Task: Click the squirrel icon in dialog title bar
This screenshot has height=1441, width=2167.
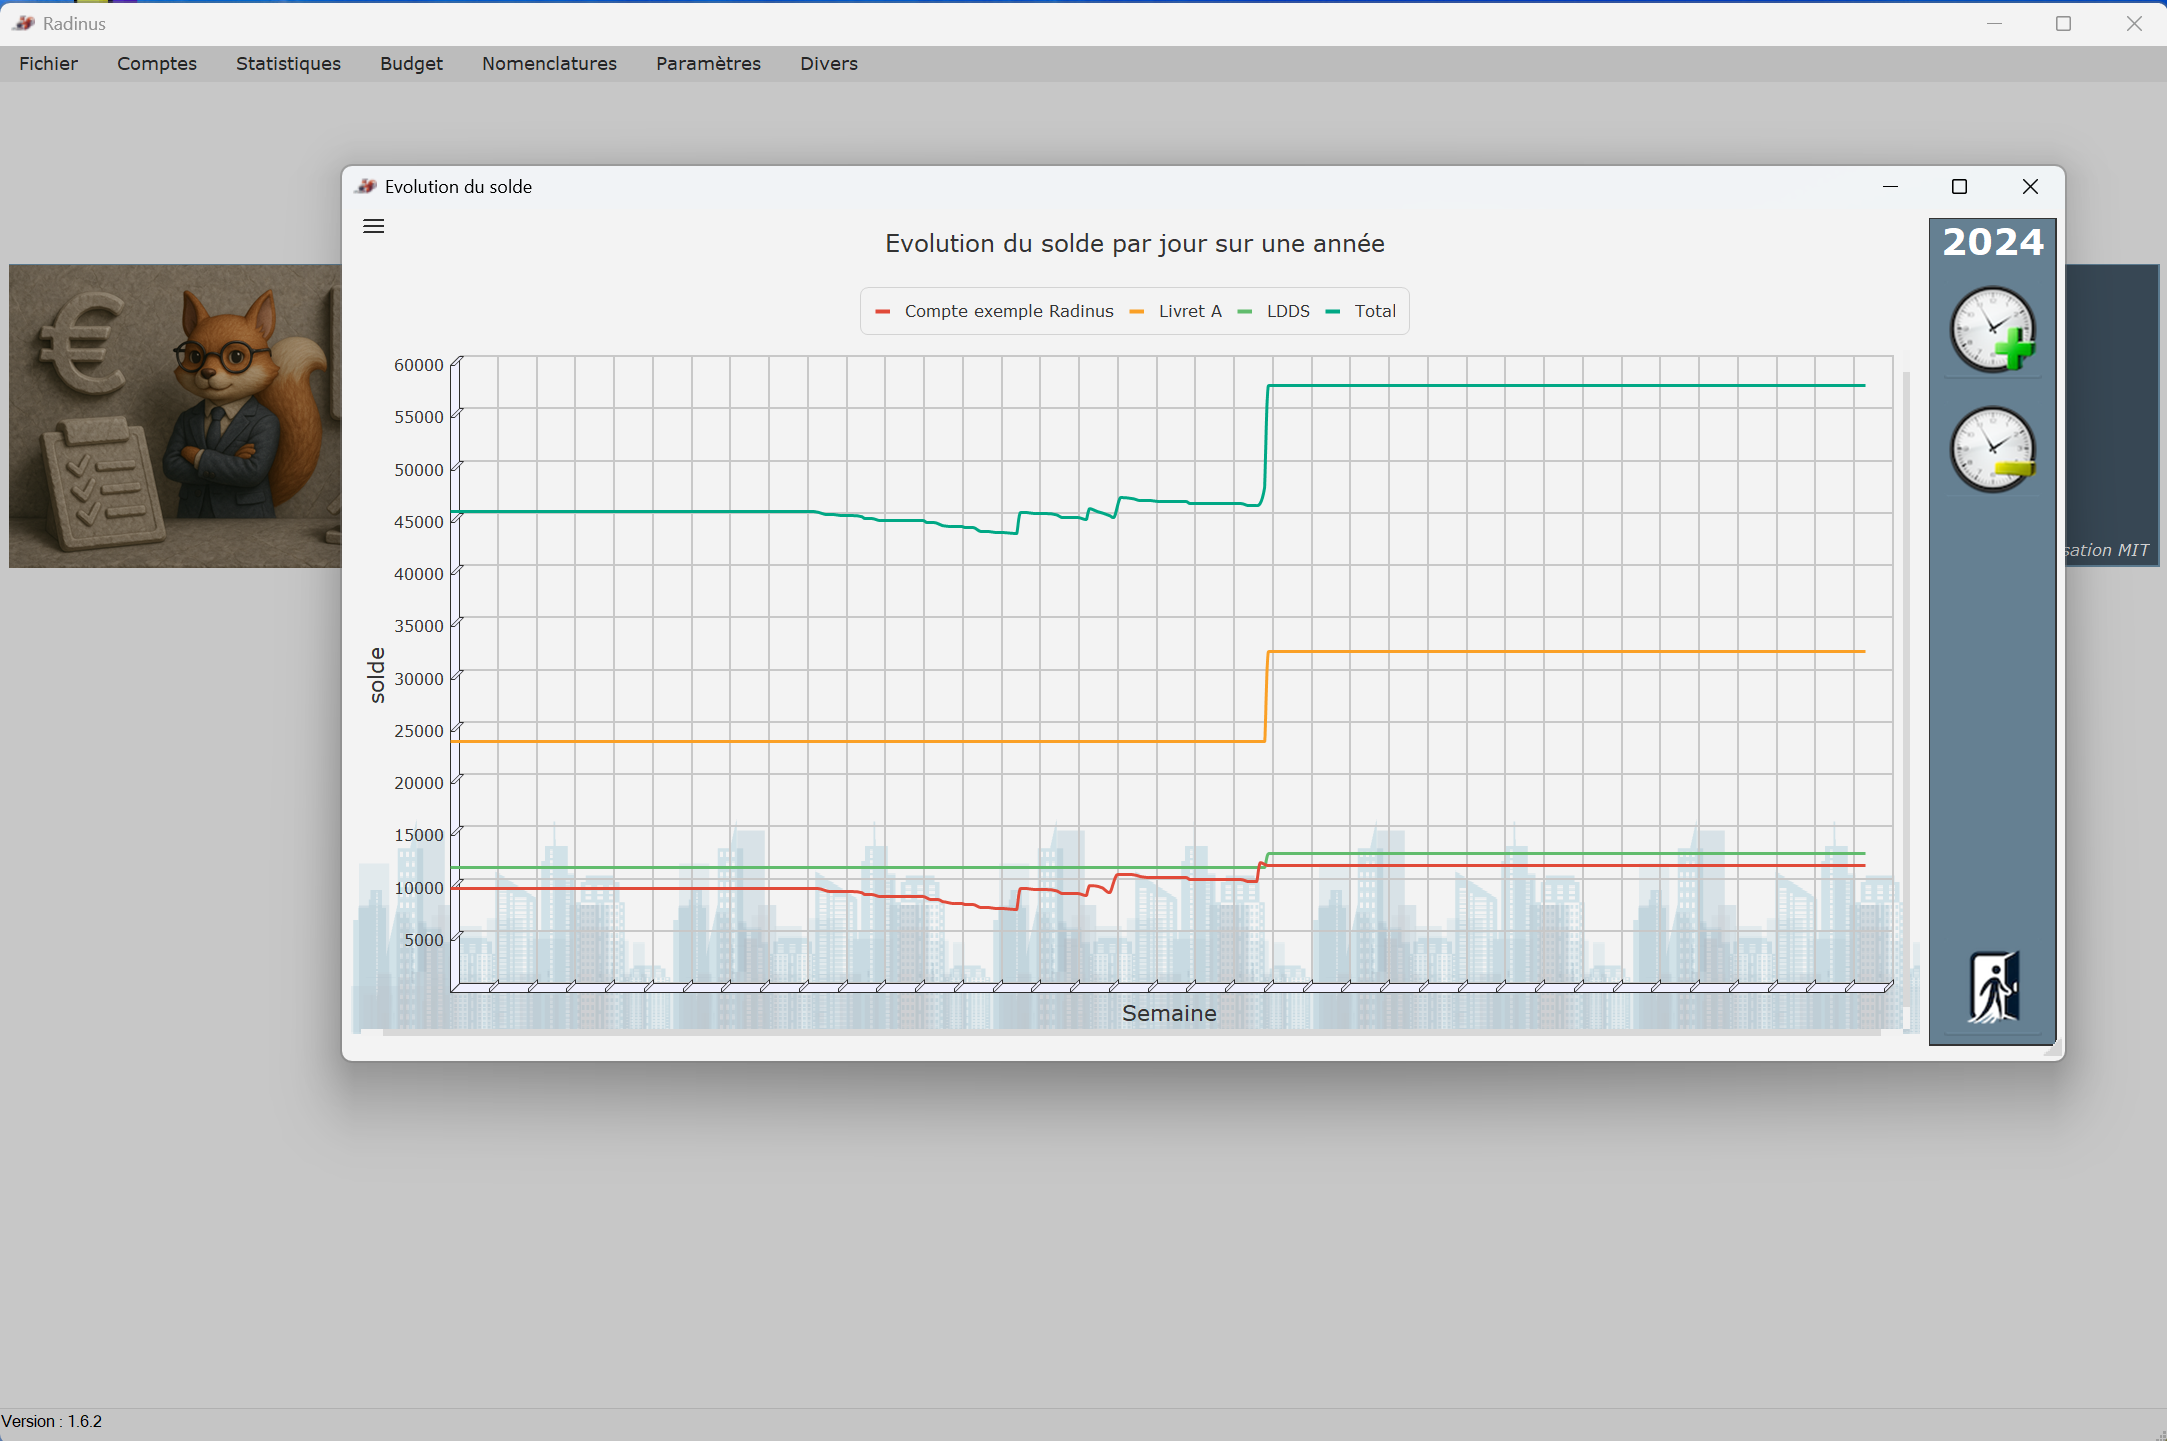Action: [366, 187]
